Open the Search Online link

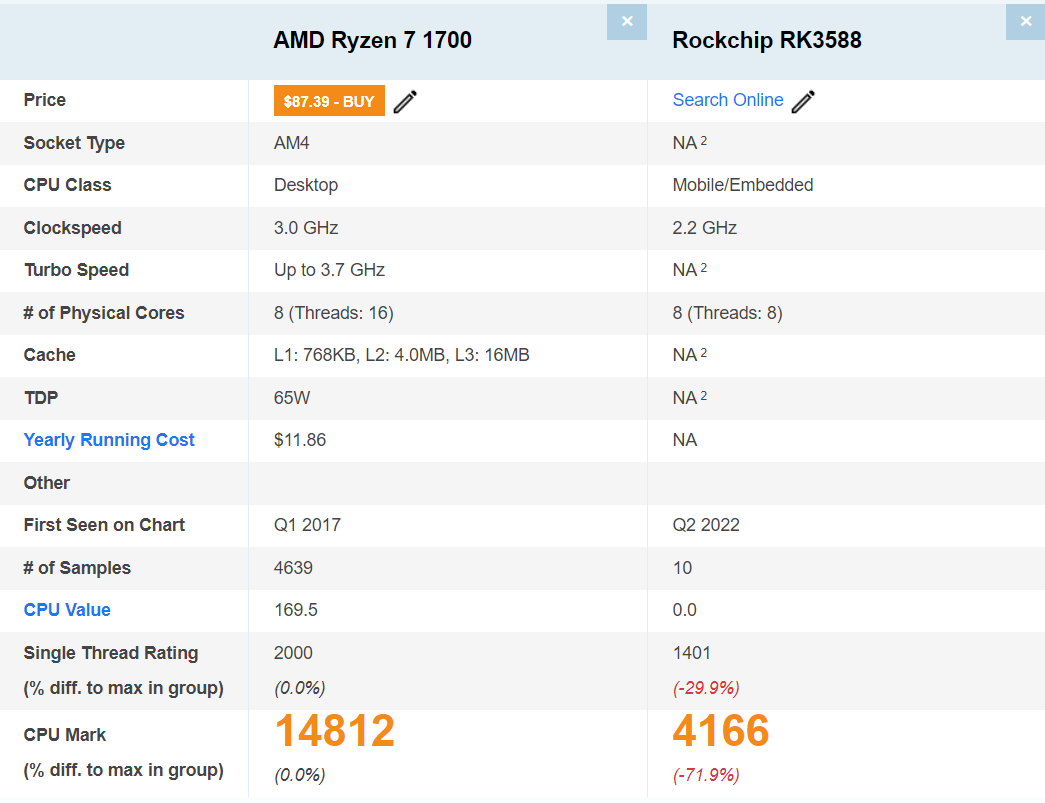pyautogui.click(x=728, y=100)
